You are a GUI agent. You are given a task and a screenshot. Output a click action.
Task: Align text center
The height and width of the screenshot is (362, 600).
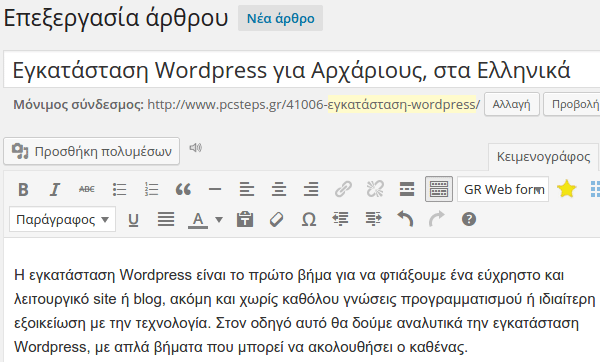(x=279, y=189)
